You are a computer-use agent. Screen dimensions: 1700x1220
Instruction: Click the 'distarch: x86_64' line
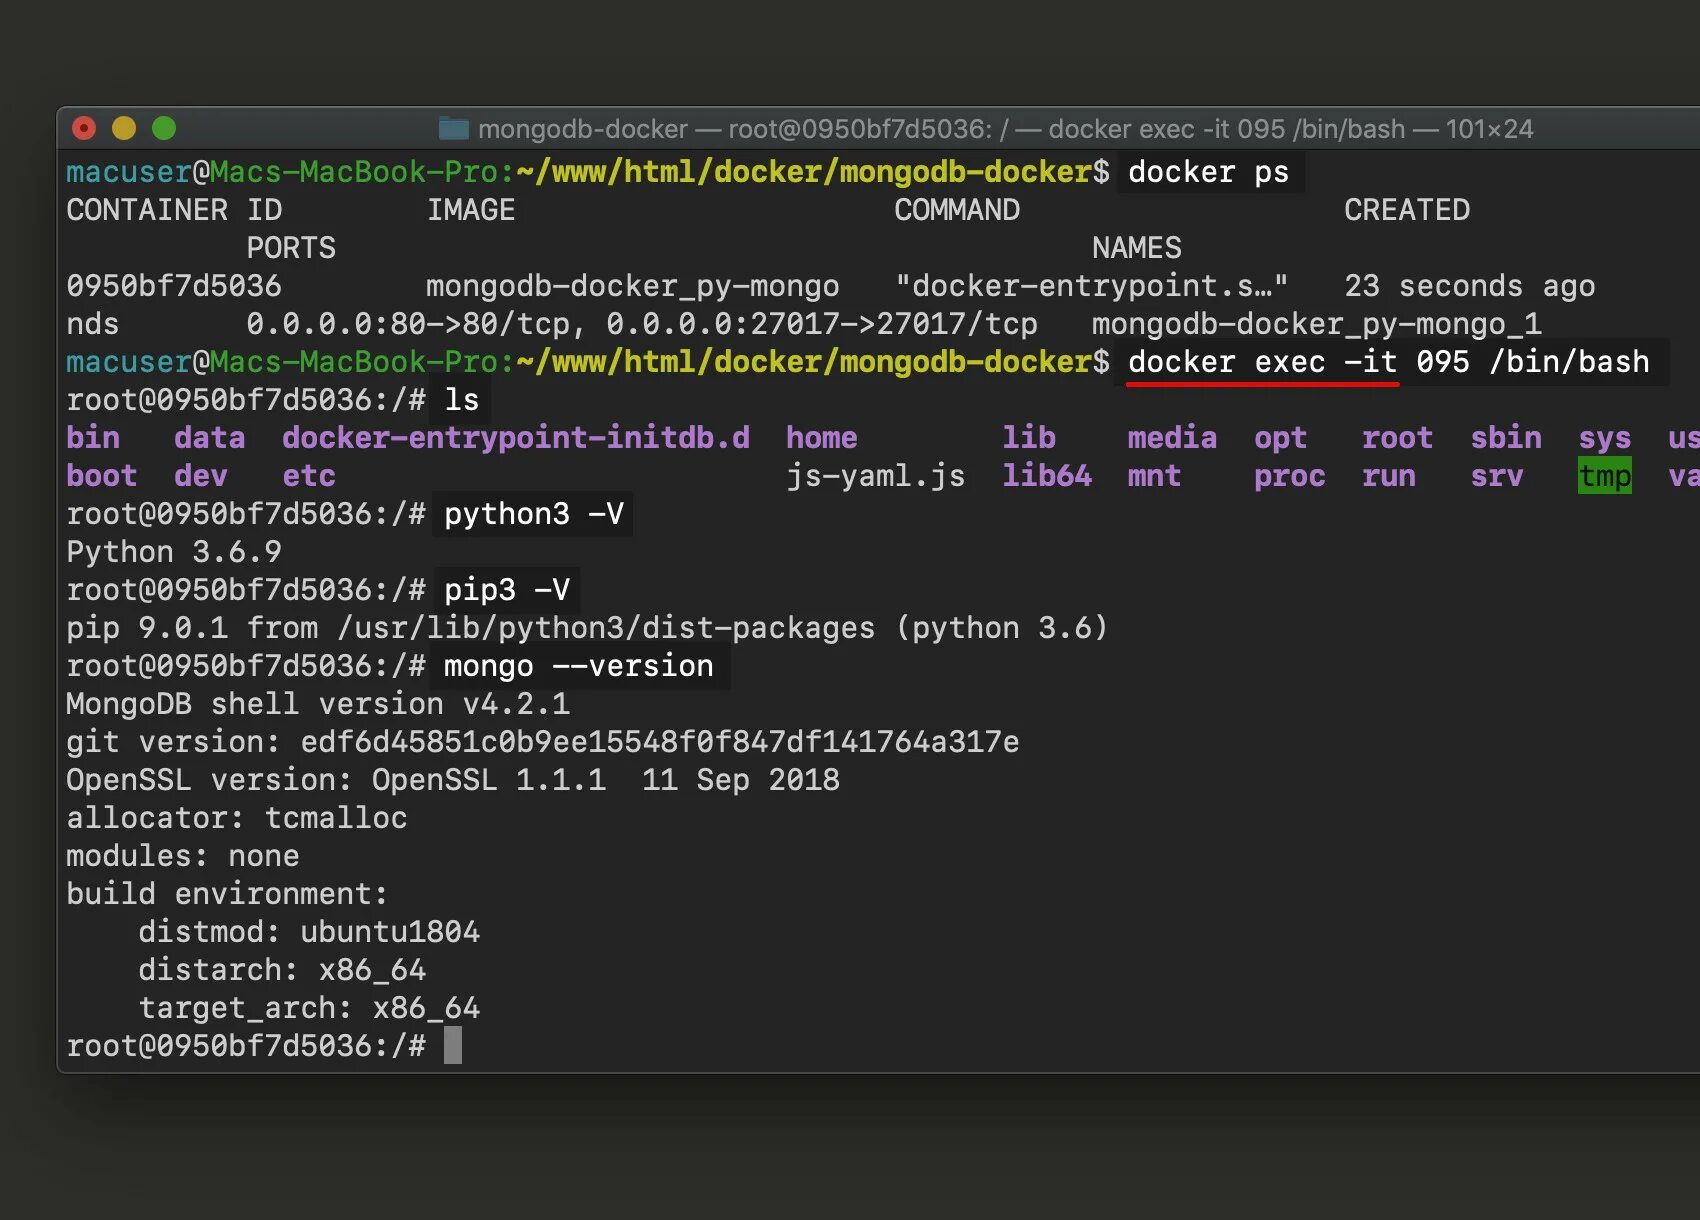pyautogui.click(x=282, y=970)
